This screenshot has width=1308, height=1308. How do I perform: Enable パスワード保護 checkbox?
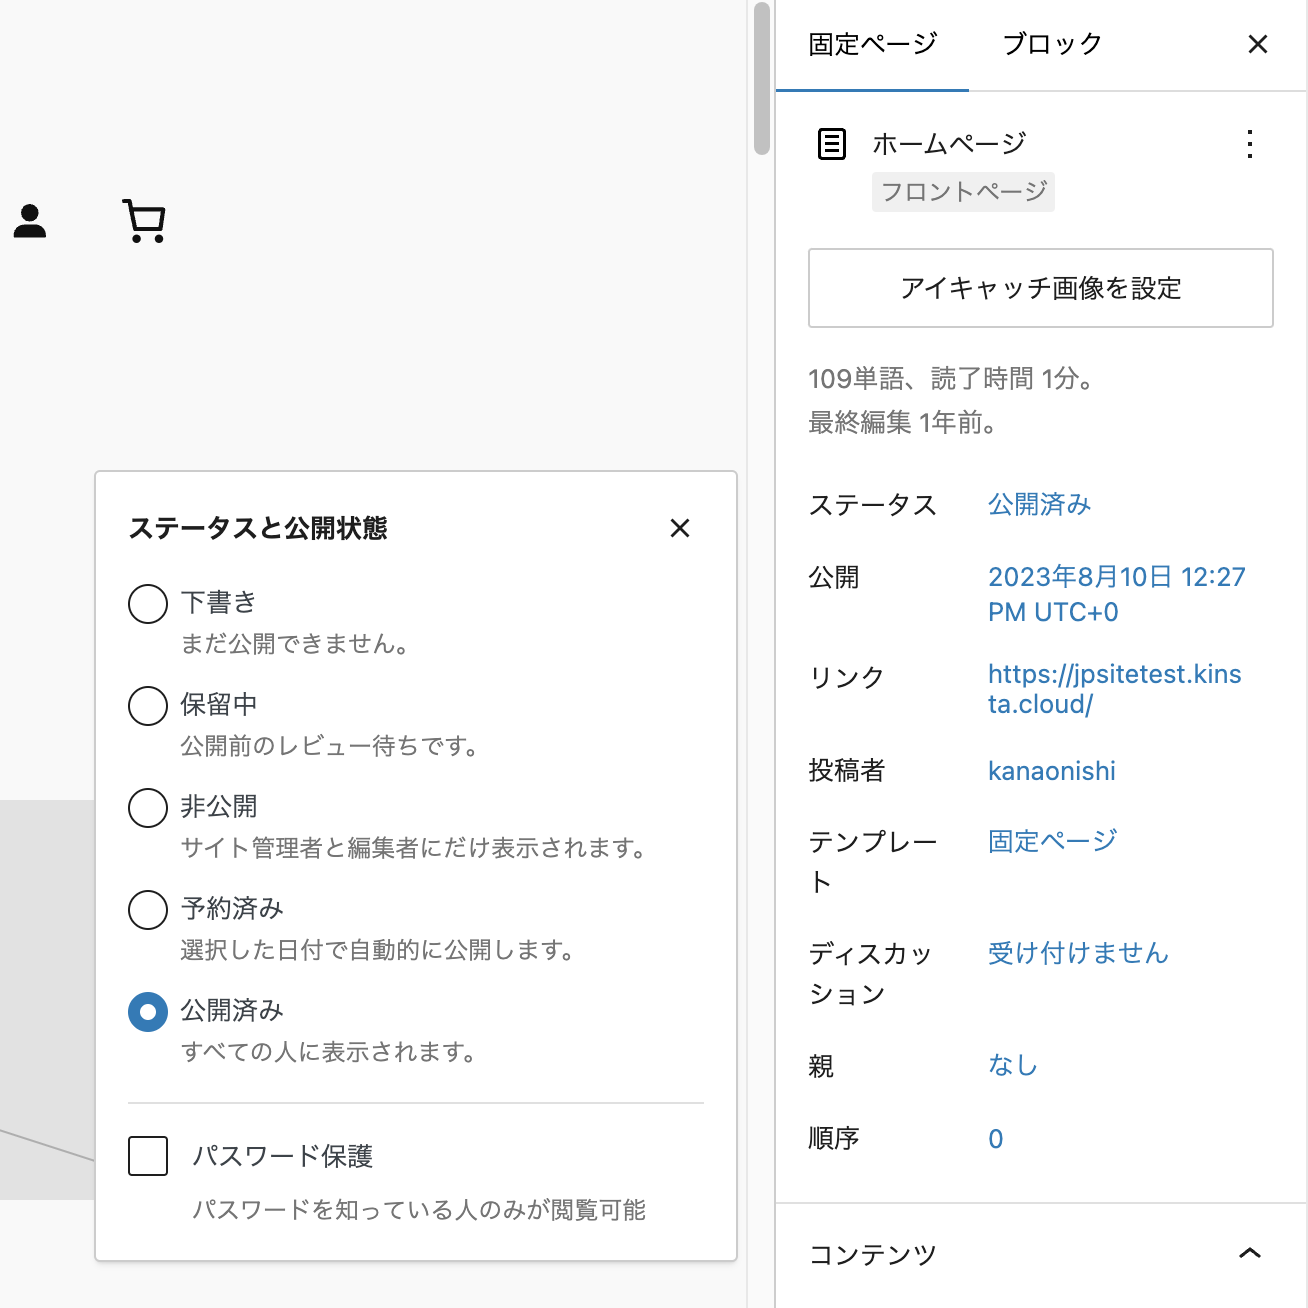point(147,1156)
